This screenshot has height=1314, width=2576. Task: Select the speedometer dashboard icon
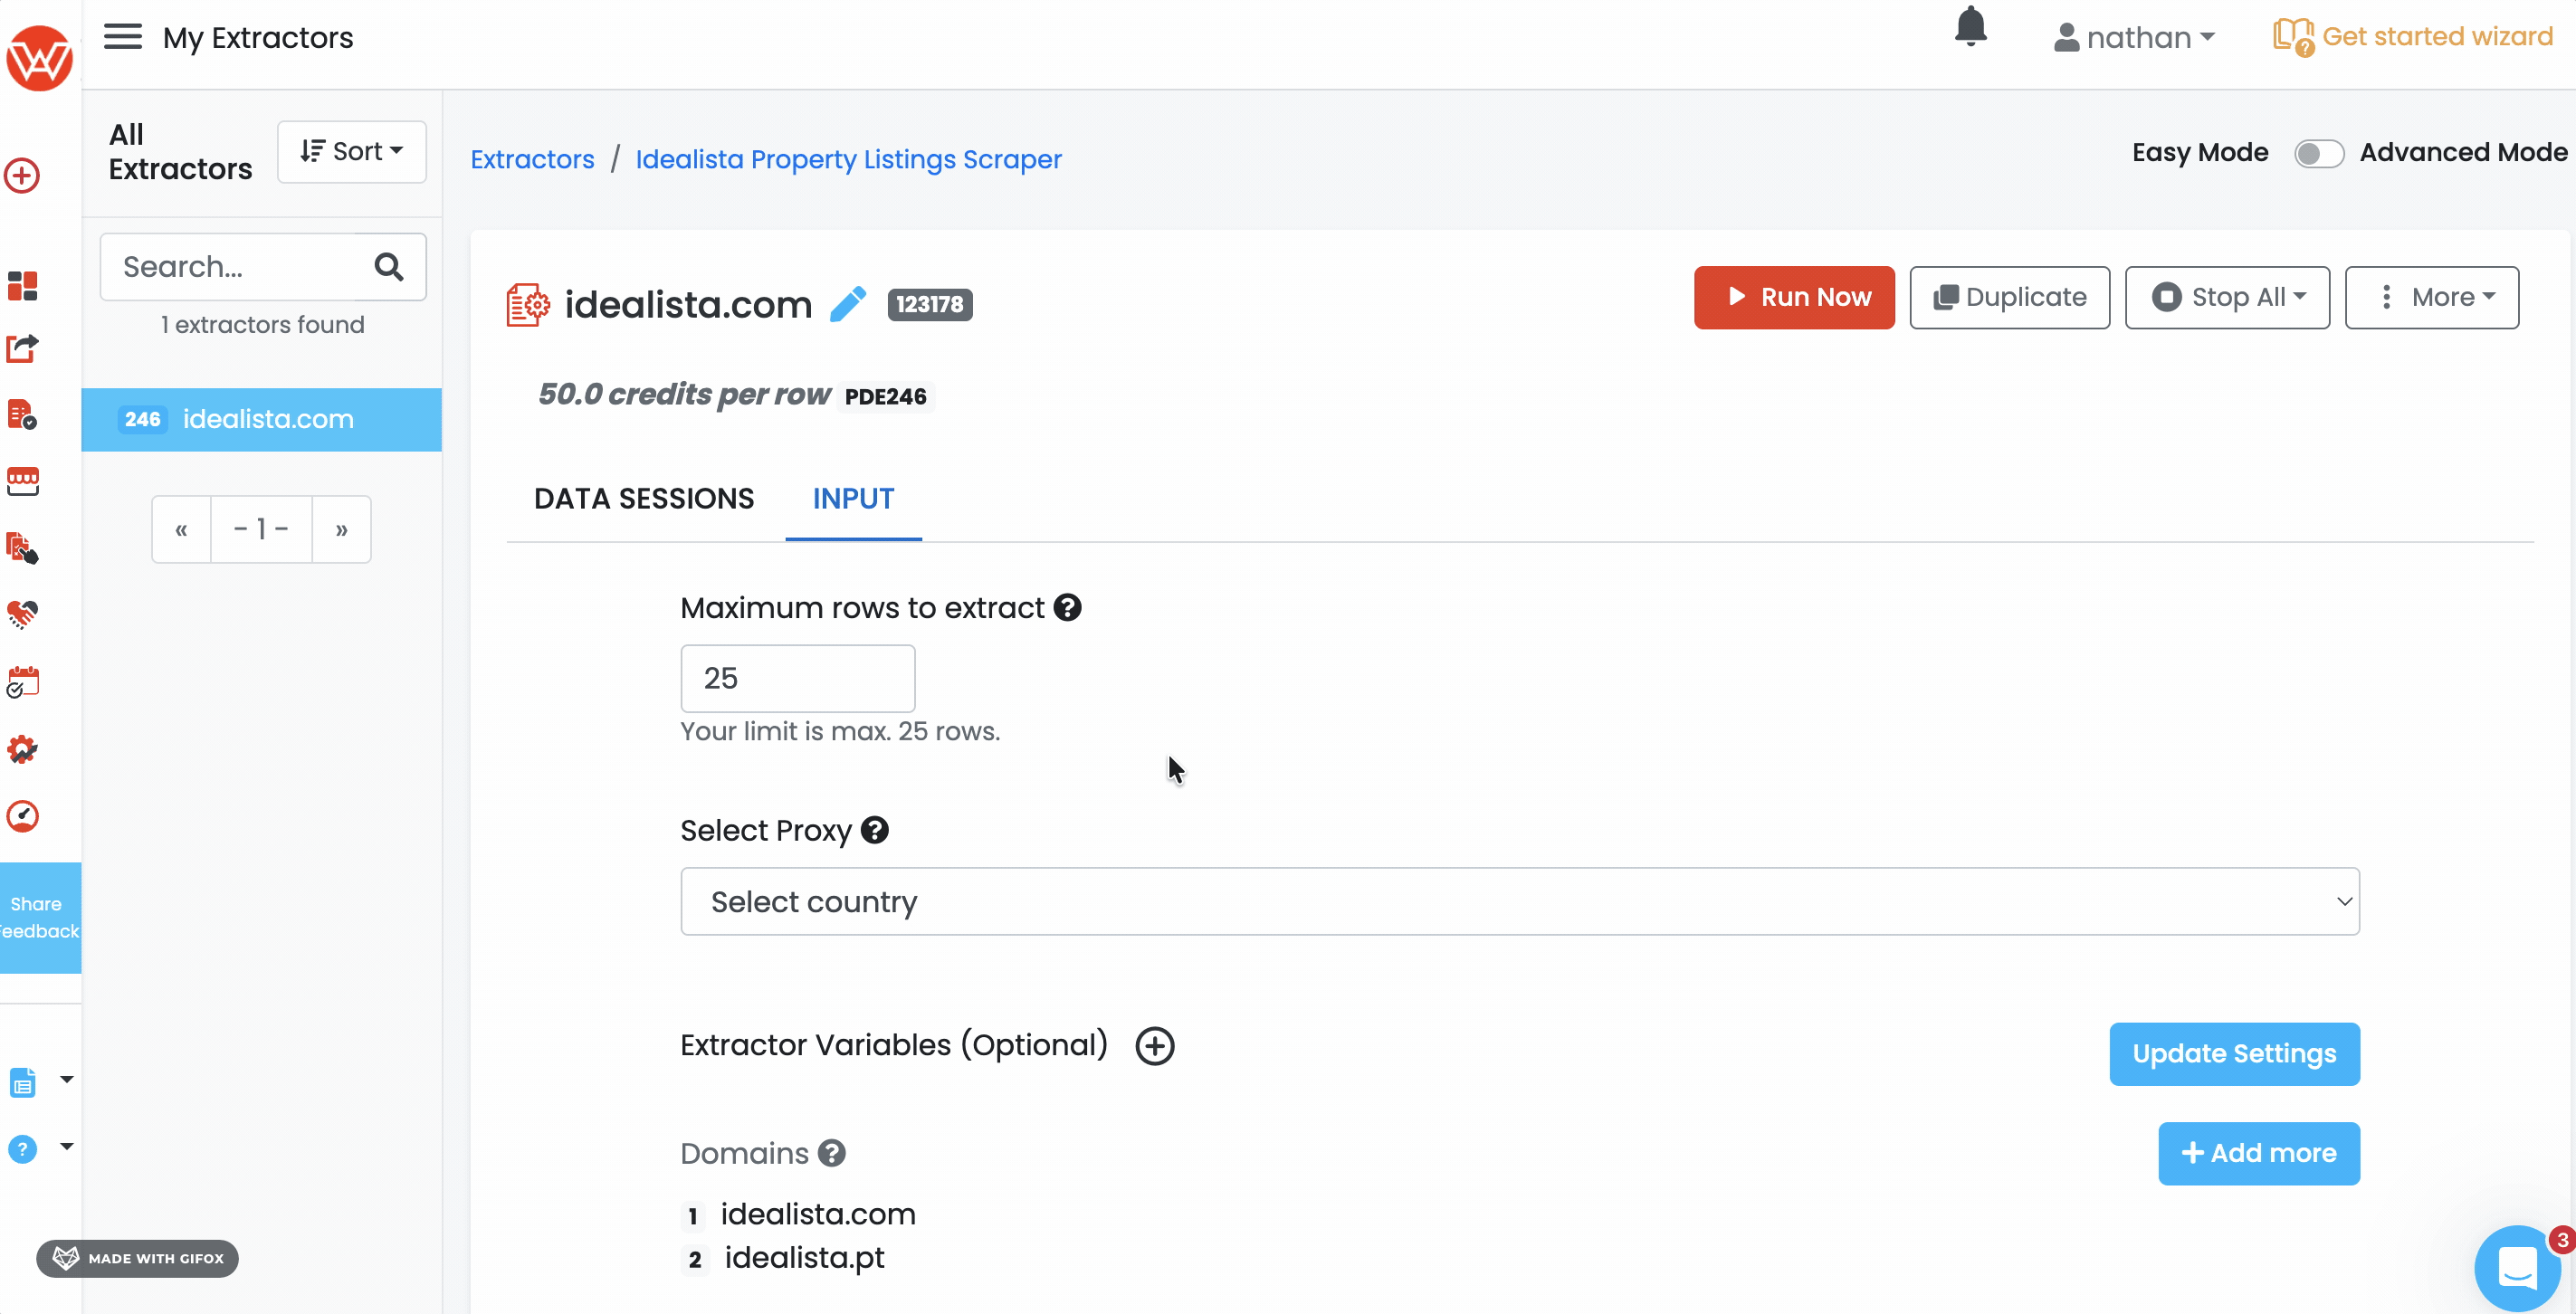[x=22, y=815]
